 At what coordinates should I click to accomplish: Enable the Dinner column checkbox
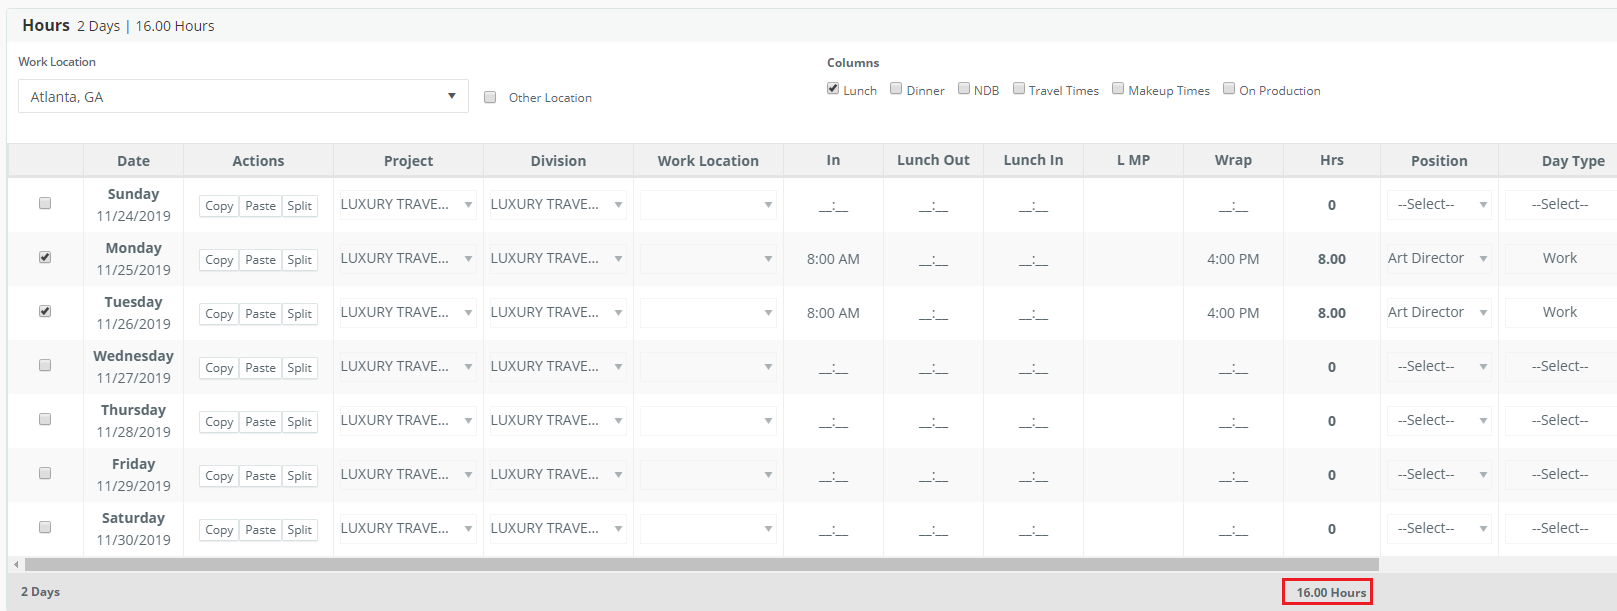(x=896, y=89)
